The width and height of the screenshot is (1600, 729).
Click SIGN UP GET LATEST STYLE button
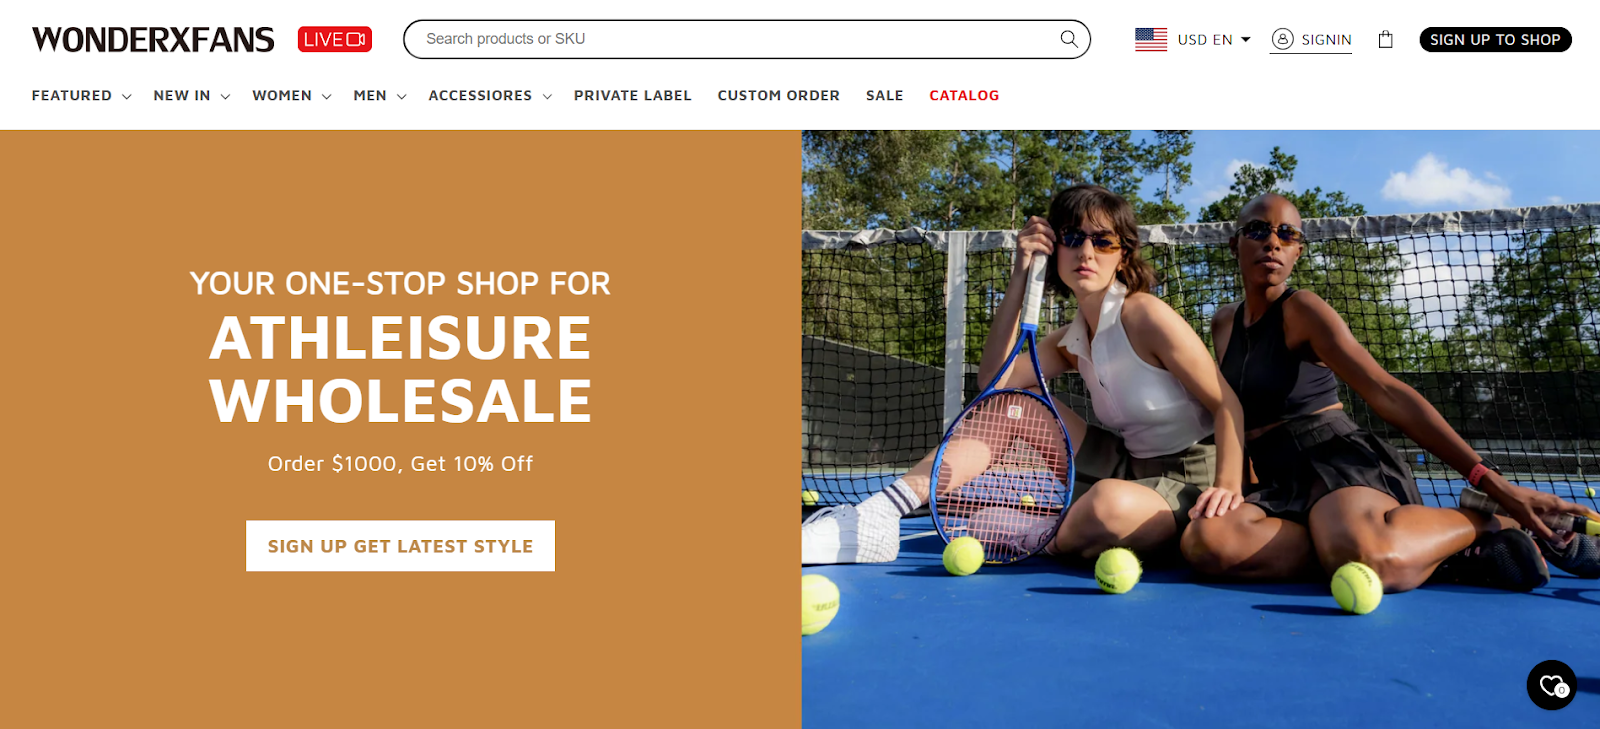click(400, 546)
